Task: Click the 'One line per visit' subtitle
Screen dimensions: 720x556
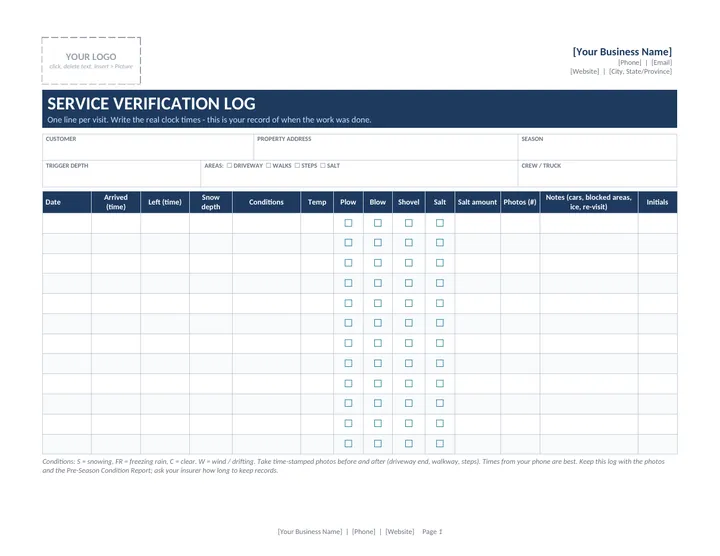Action: [209, 120]
